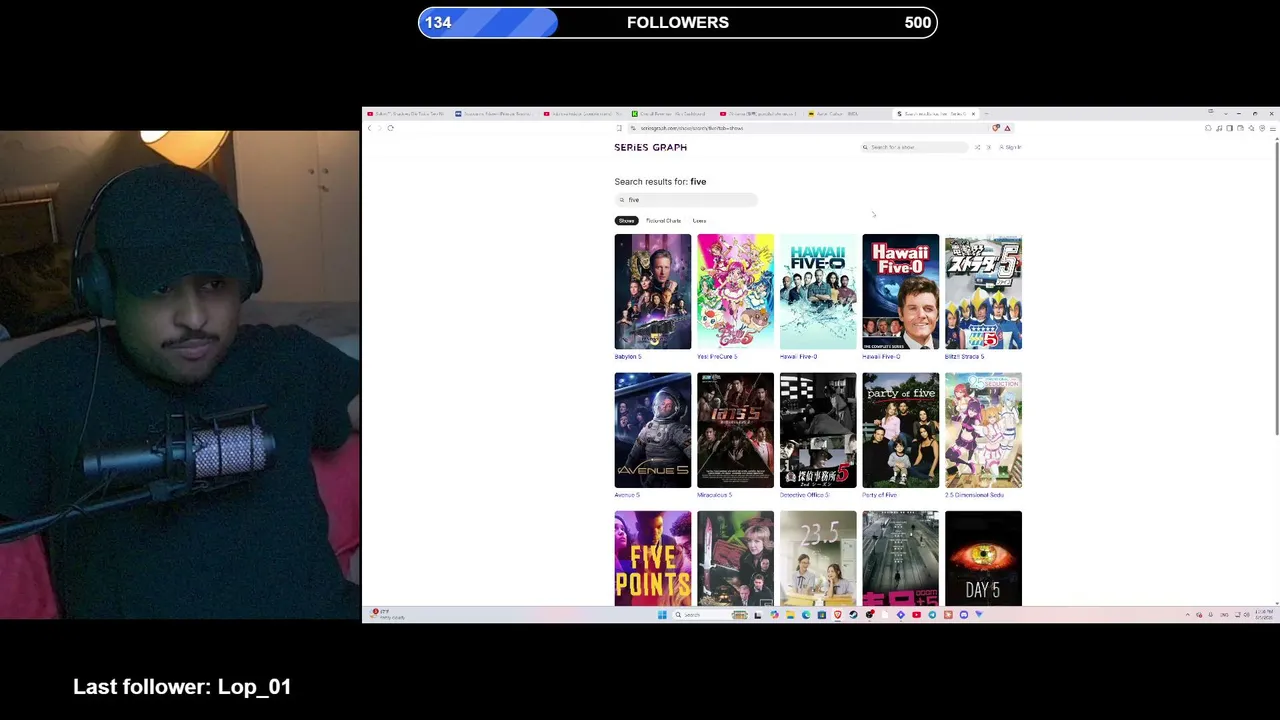Open the Brave browser taskbar icon
1280x720 pixels.
pos(838,615)
